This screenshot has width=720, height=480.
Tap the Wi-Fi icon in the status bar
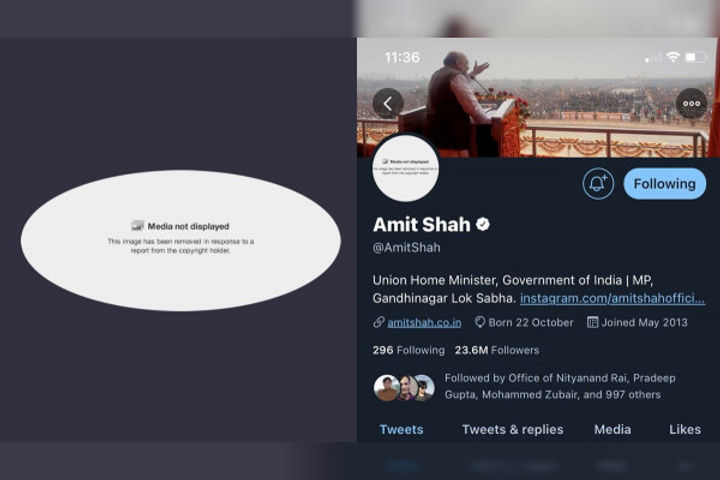[672, 57]
